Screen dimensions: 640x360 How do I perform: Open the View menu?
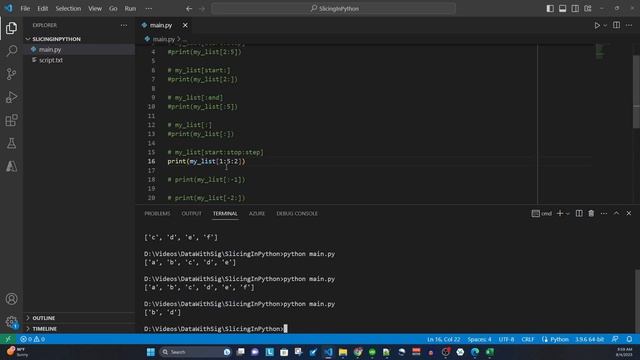pyautogui.click(x=95, y=9)
